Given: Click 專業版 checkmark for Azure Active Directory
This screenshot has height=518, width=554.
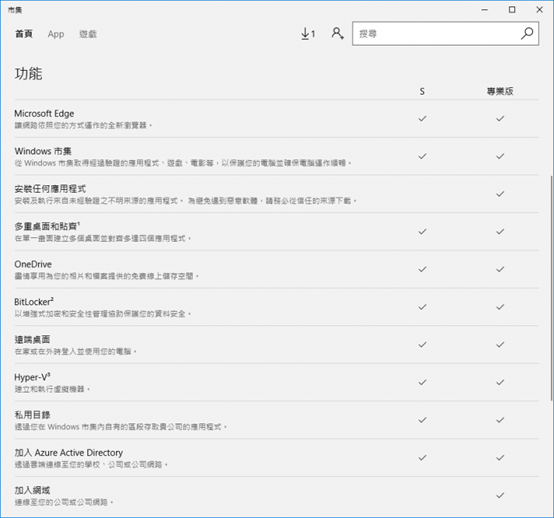Looking at the screenshot, I should (x=500, y=458).
